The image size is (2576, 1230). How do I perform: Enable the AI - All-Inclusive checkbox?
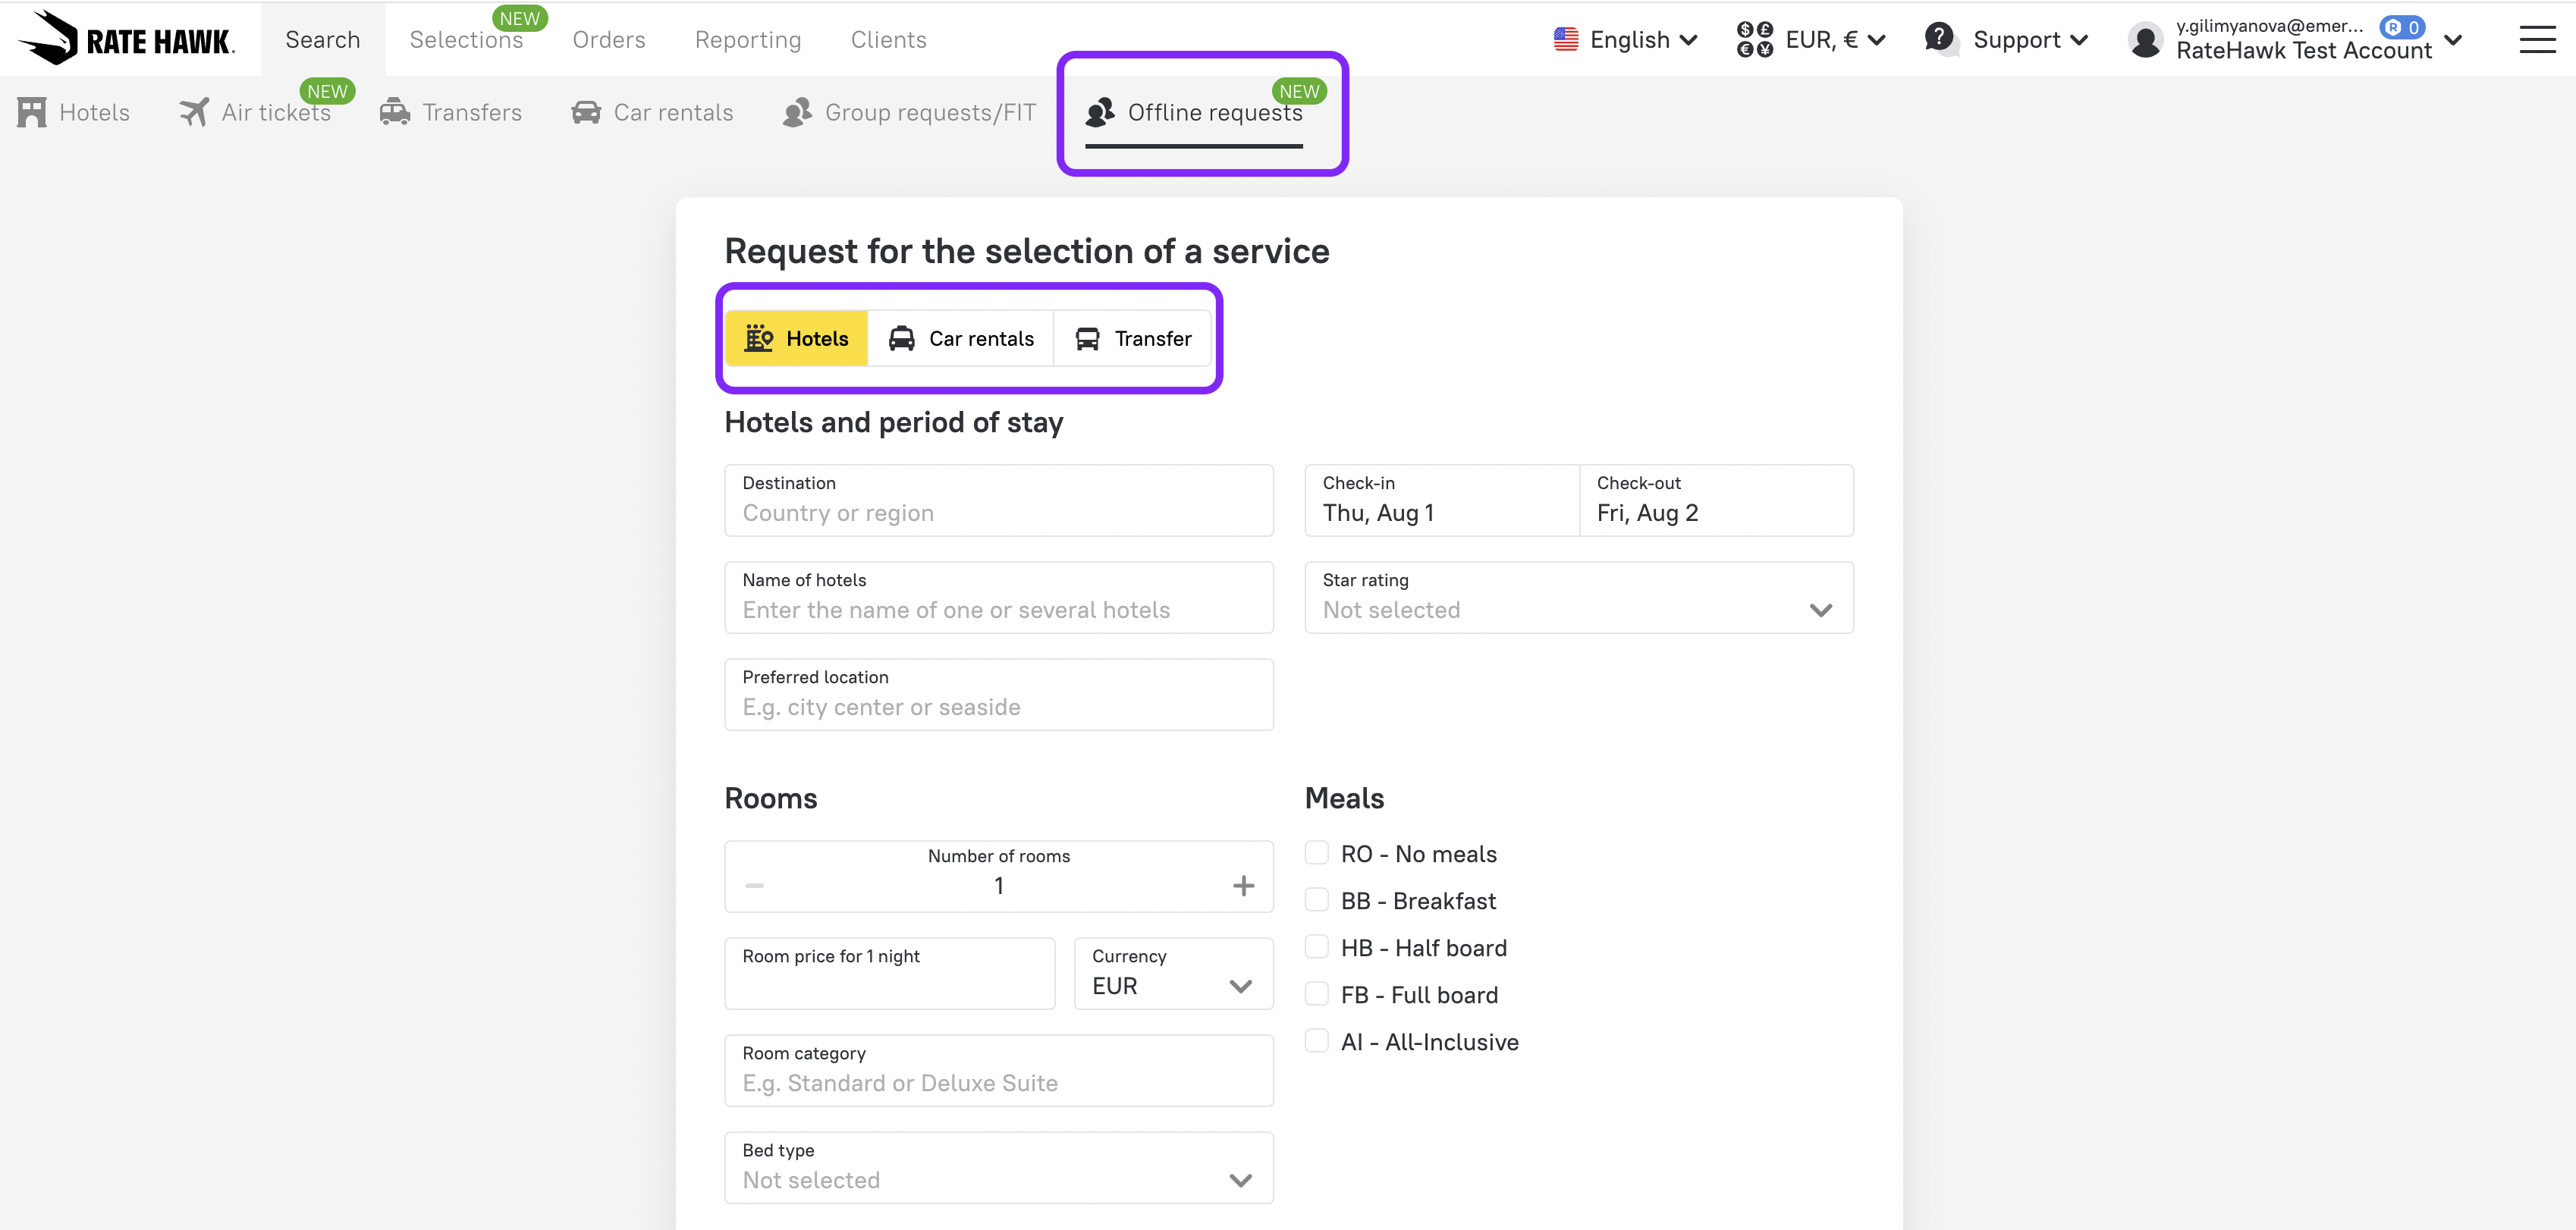[x=1317, y=1041]
